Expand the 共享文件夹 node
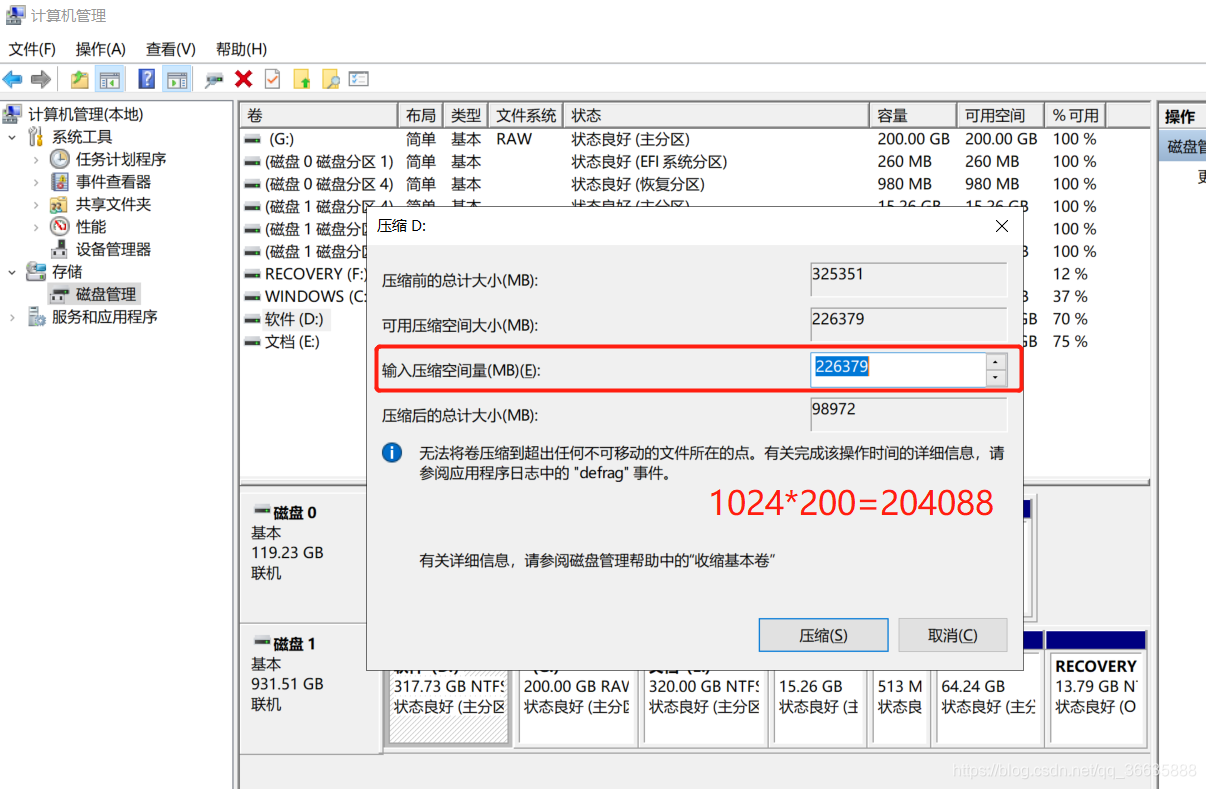 (x=36, y=204)
